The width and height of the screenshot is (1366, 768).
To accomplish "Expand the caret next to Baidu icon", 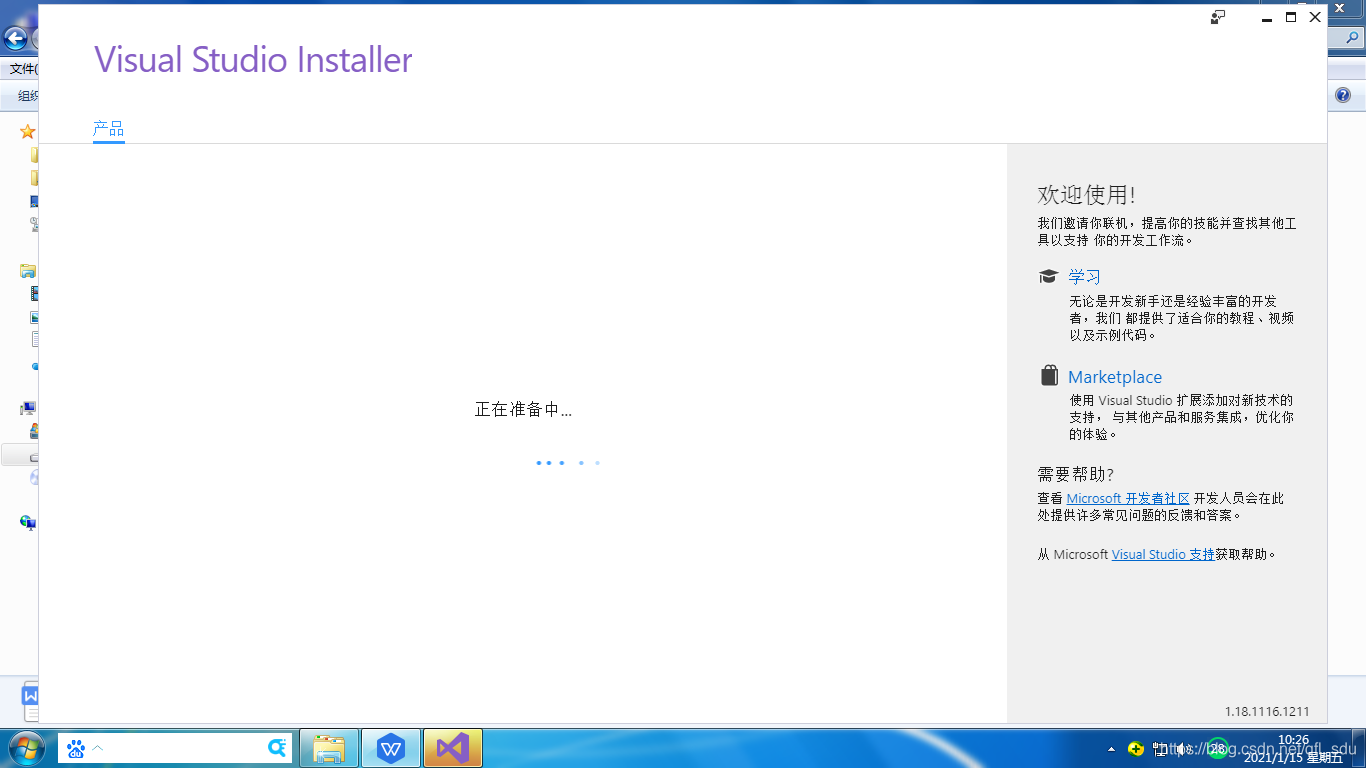I will pyautogui.click(x=97, y=748).
